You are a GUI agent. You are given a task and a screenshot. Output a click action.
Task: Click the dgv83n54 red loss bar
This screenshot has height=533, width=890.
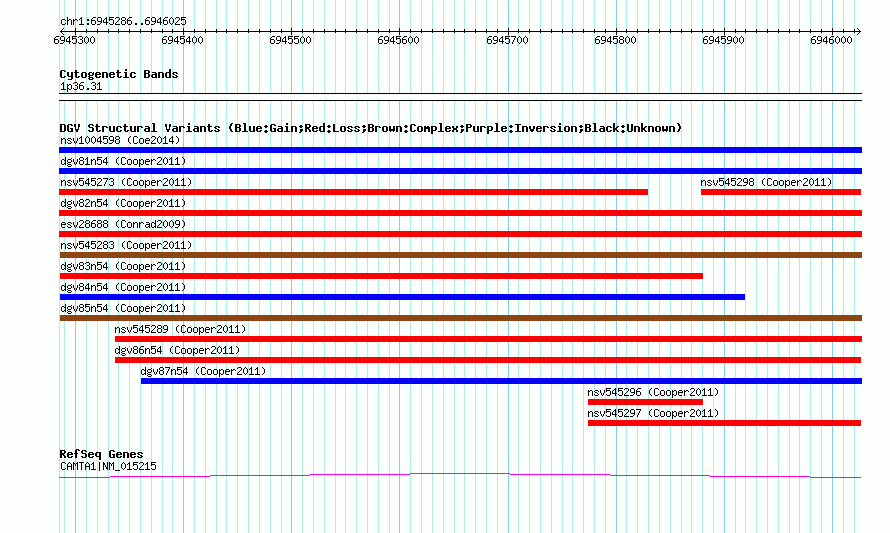point(381,276)
